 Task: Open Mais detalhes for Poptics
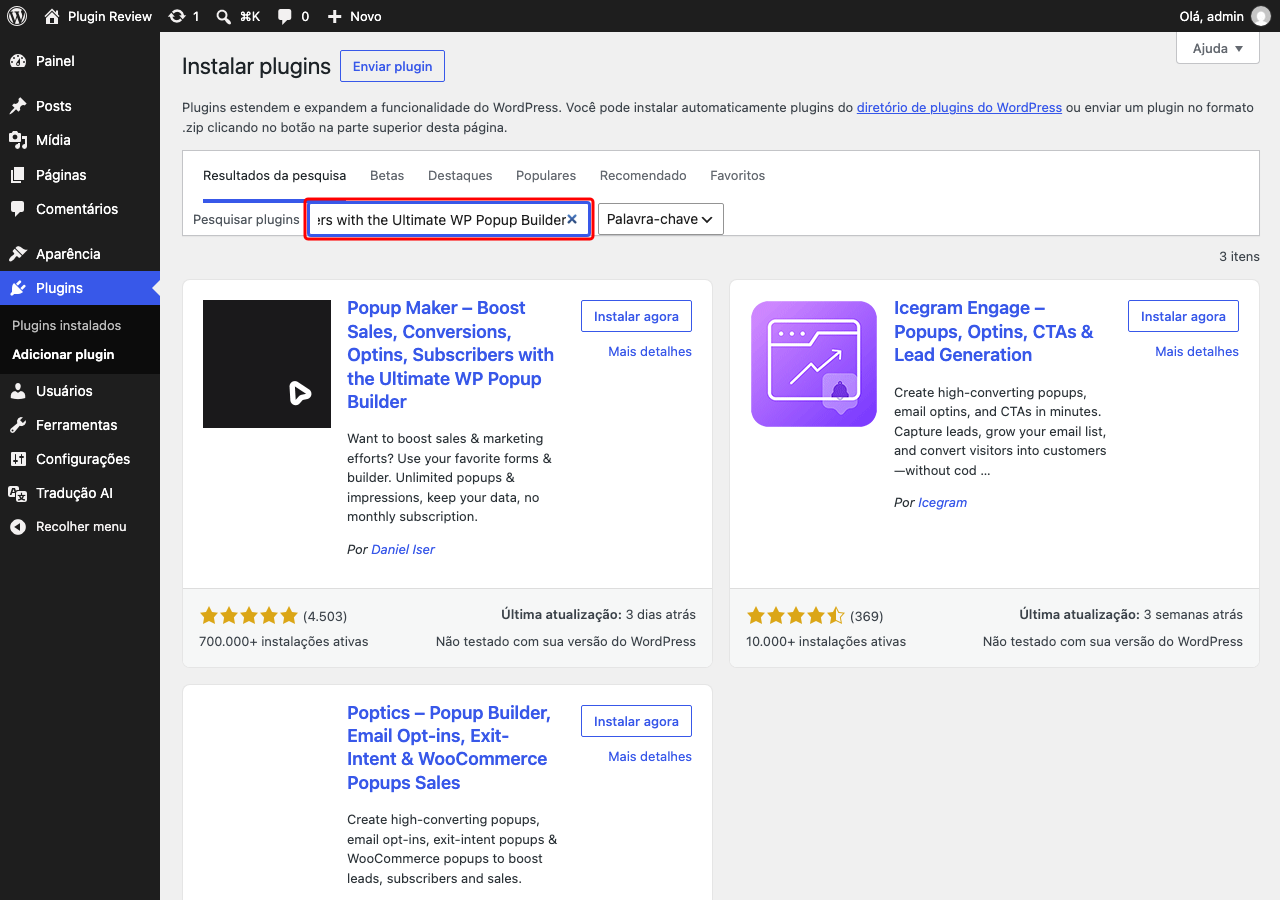click(x=650, y=757)
